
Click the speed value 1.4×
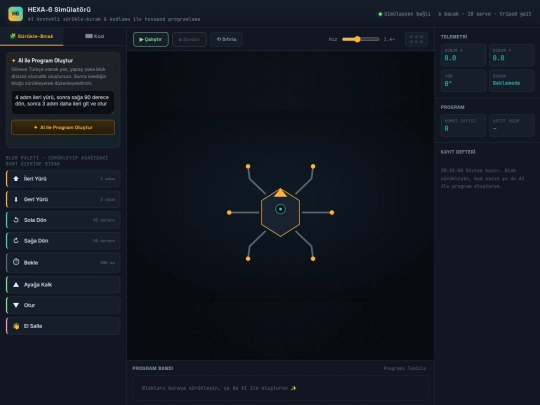tap(389, 39)
